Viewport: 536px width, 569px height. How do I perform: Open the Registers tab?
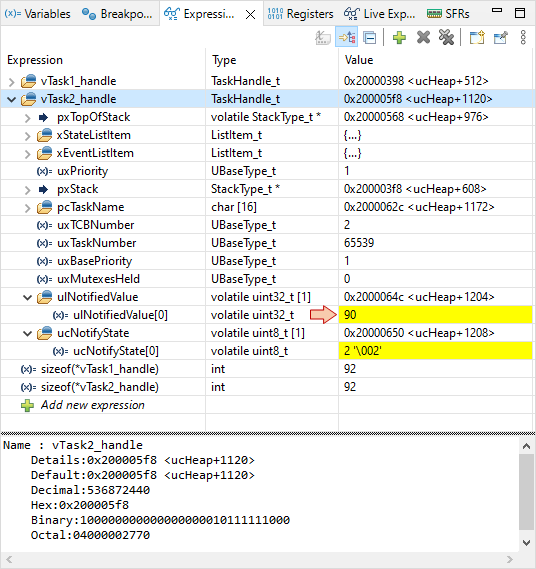click(300, 14)
